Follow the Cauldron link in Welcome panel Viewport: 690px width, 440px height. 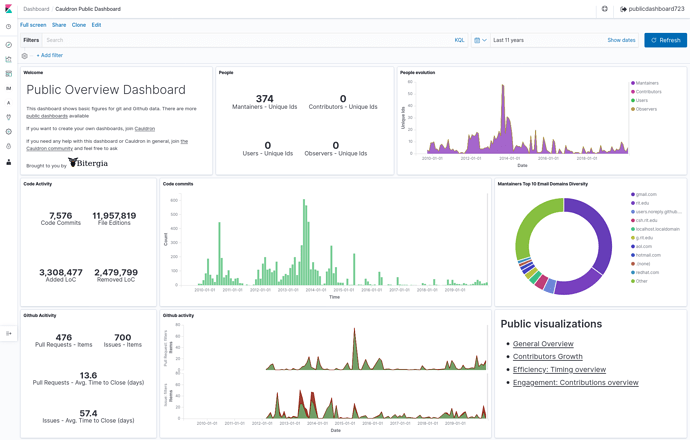coord(145,129)
